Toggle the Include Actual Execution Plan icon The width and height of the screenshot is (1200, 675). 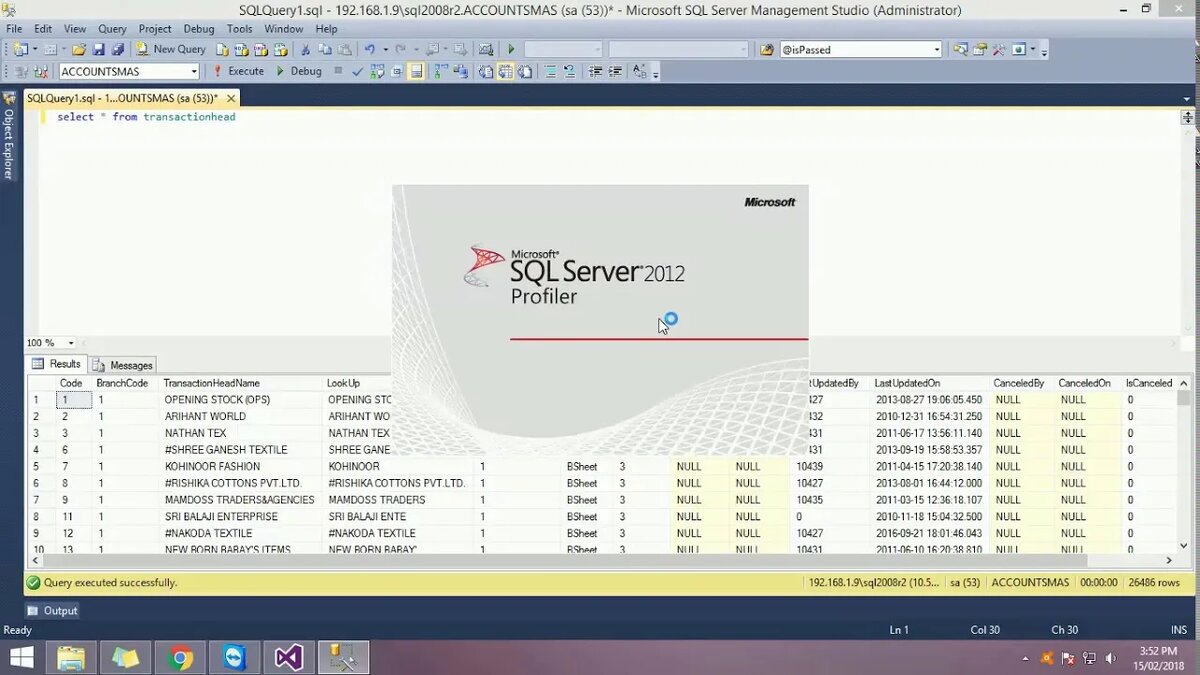pos(441,71)
